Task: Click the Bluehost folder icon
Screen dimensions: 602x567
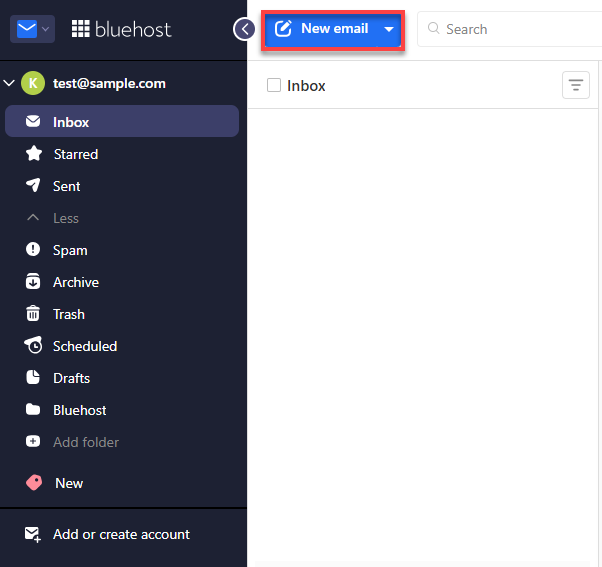Action: click(33, 409)
